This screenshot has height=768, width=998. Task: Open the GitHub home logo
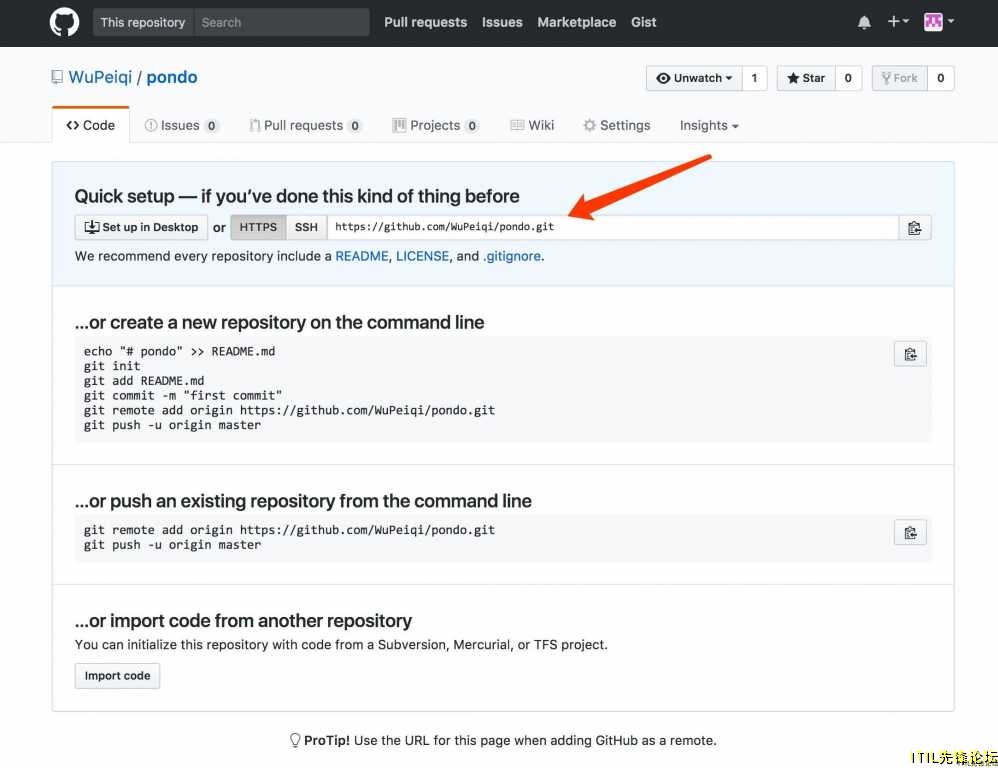[x=64, y=22]
